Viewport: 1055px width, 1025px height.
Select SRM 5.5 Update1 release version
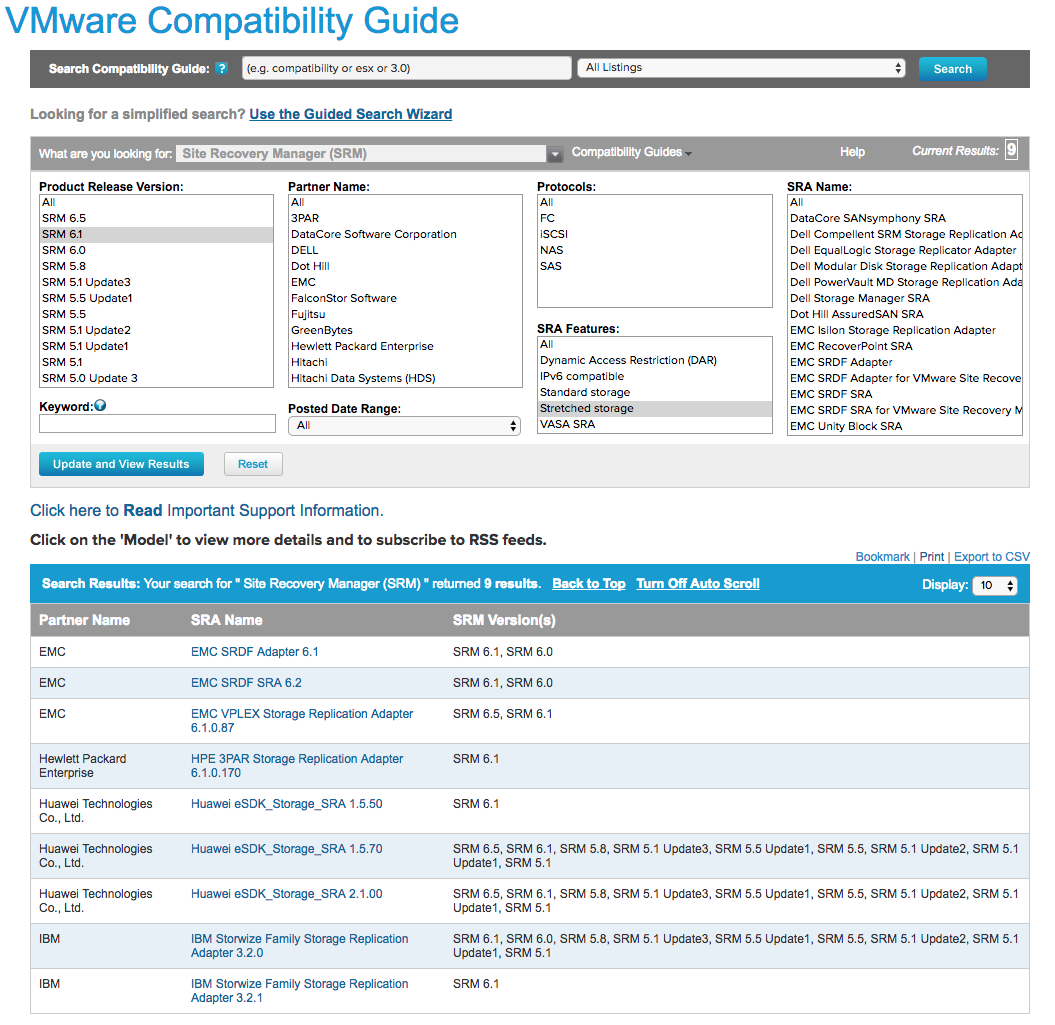(x=156, y=298)
